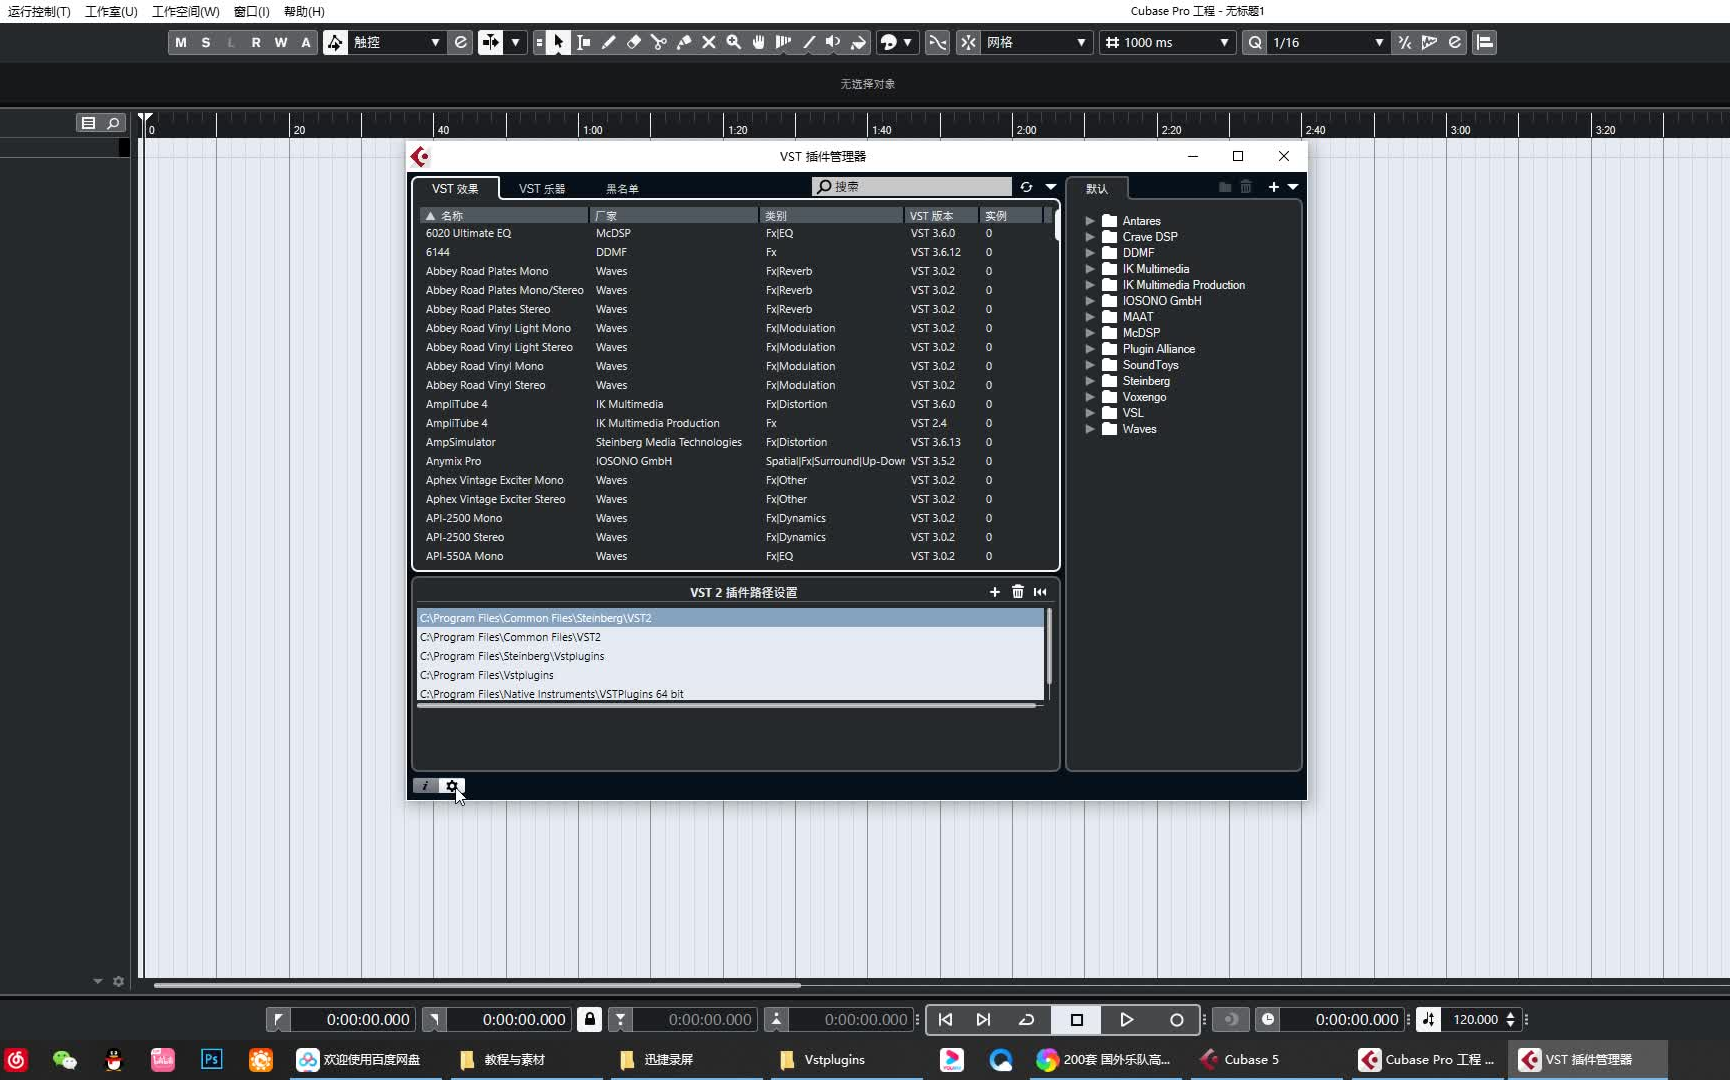Show plugin information with i icon

pyautogui.click(x=426, y=786)
